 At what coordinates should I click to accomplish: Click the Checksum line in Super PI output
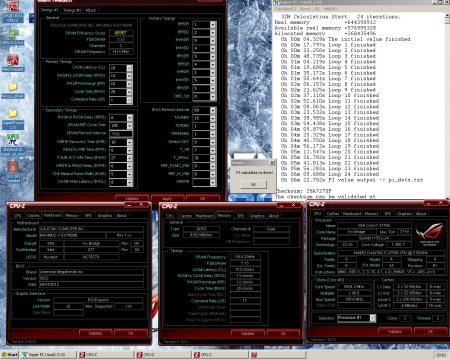point(303,191)
